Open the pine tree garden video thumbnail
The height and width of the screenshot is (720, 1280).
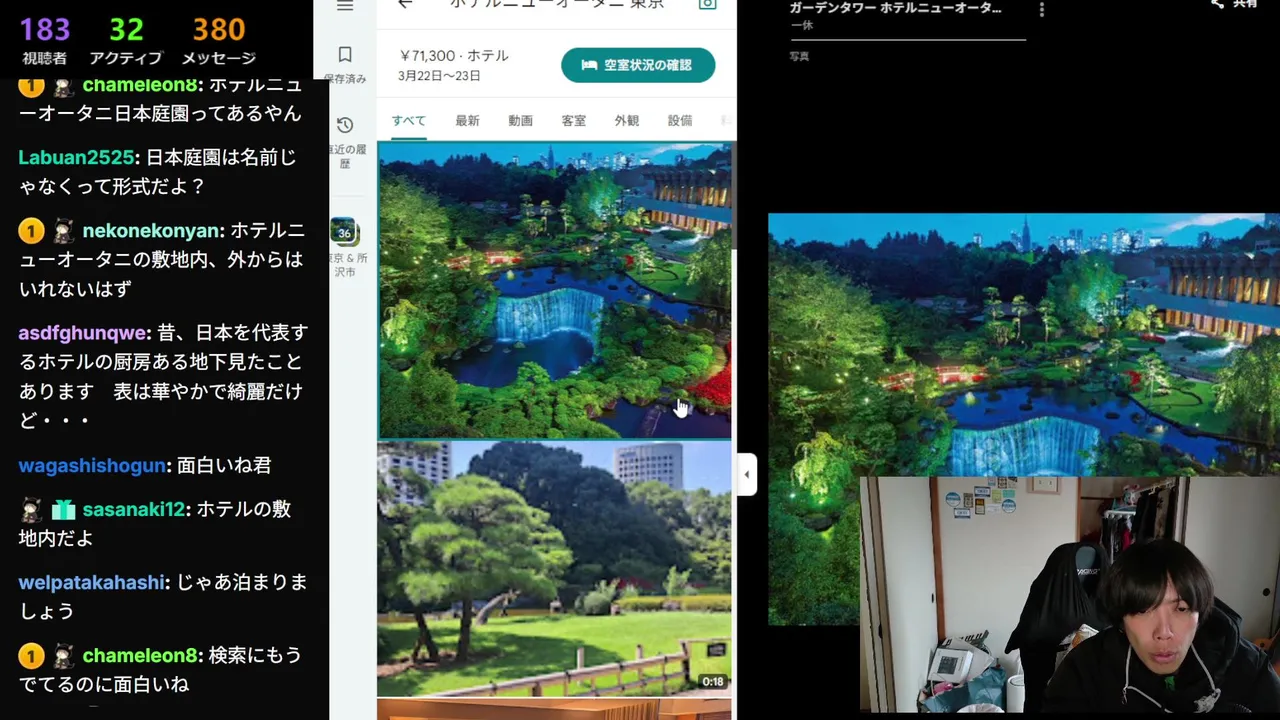554,568
